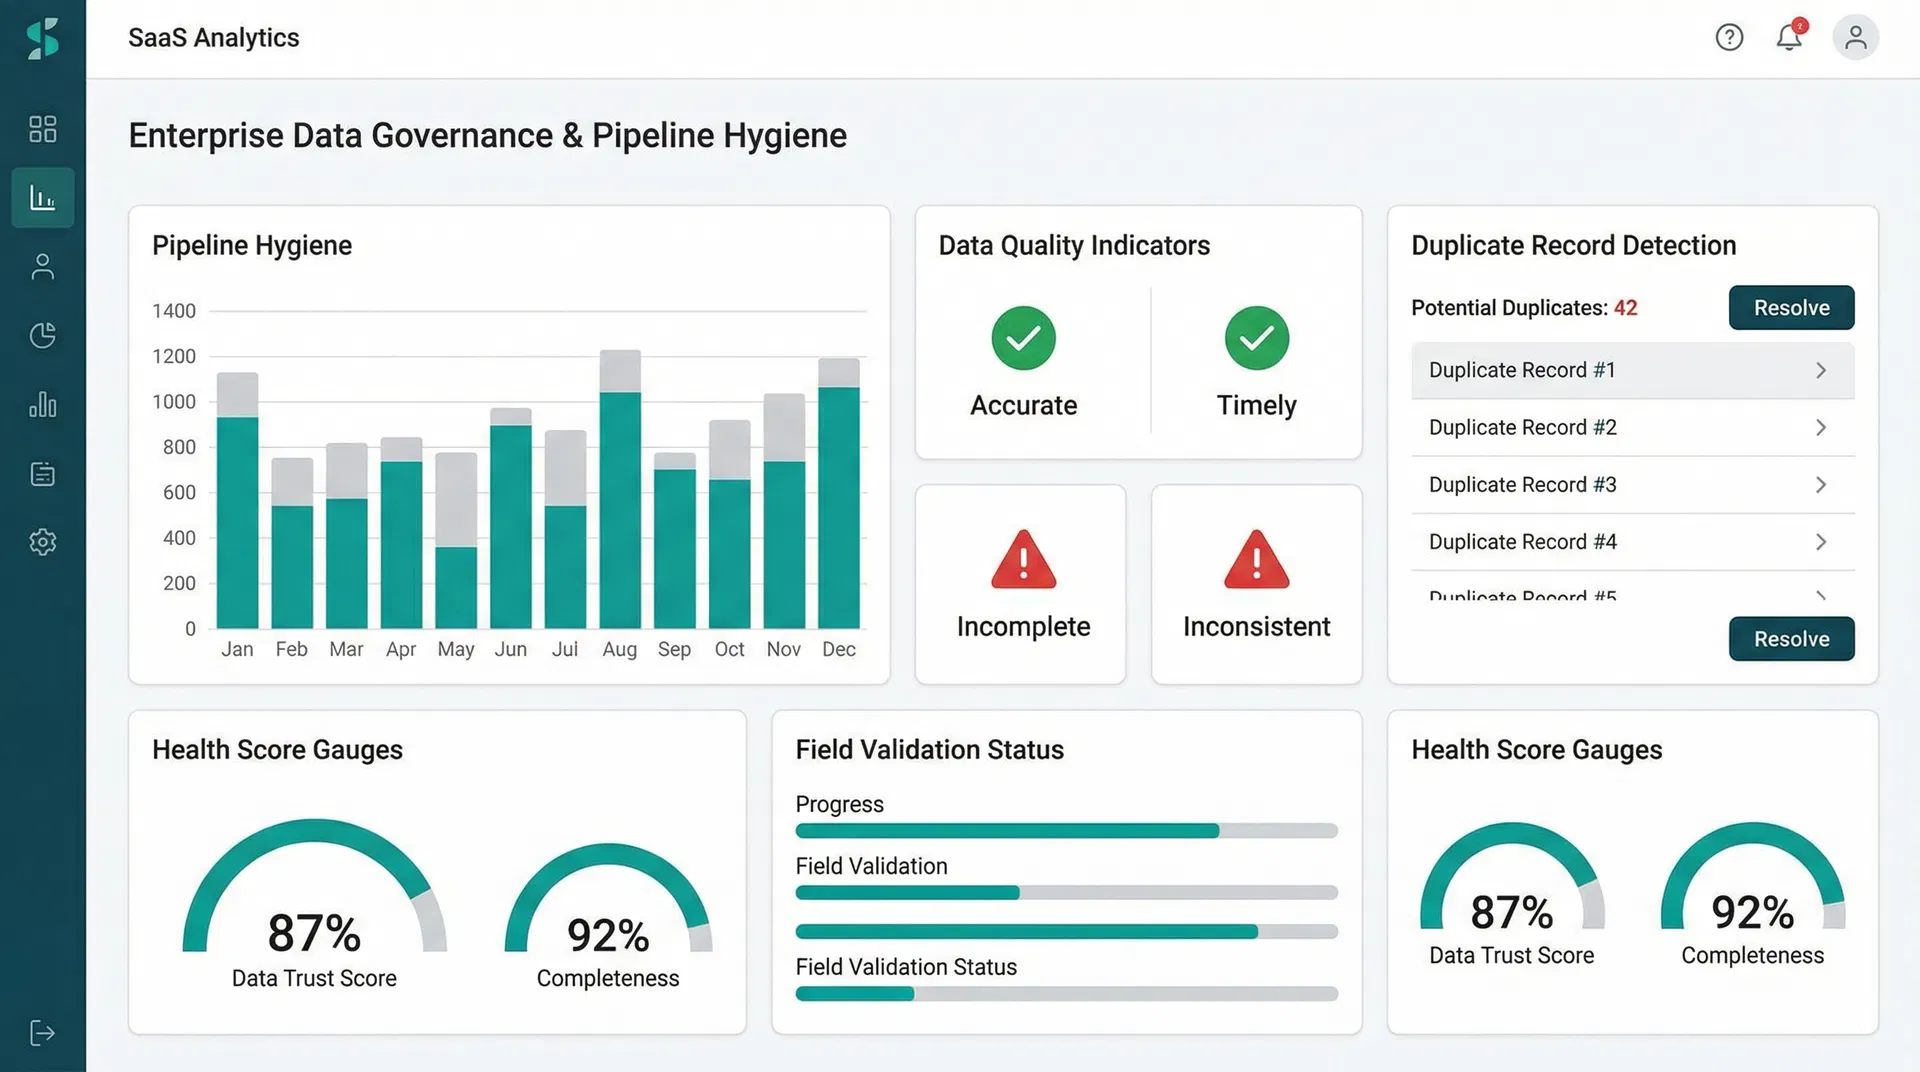Expand Duplicate Record #4
This screenshot has width=1920, height=1072.
(x=1631, y=541)
